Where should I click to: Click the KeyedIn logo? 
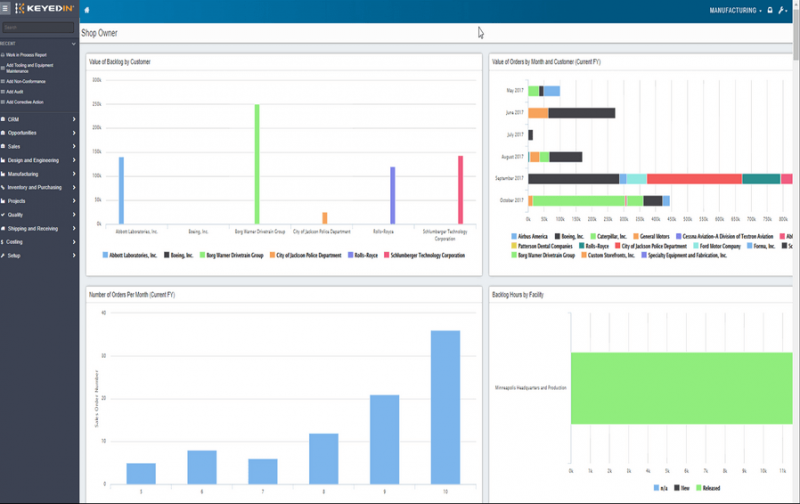tap(44, 9)
